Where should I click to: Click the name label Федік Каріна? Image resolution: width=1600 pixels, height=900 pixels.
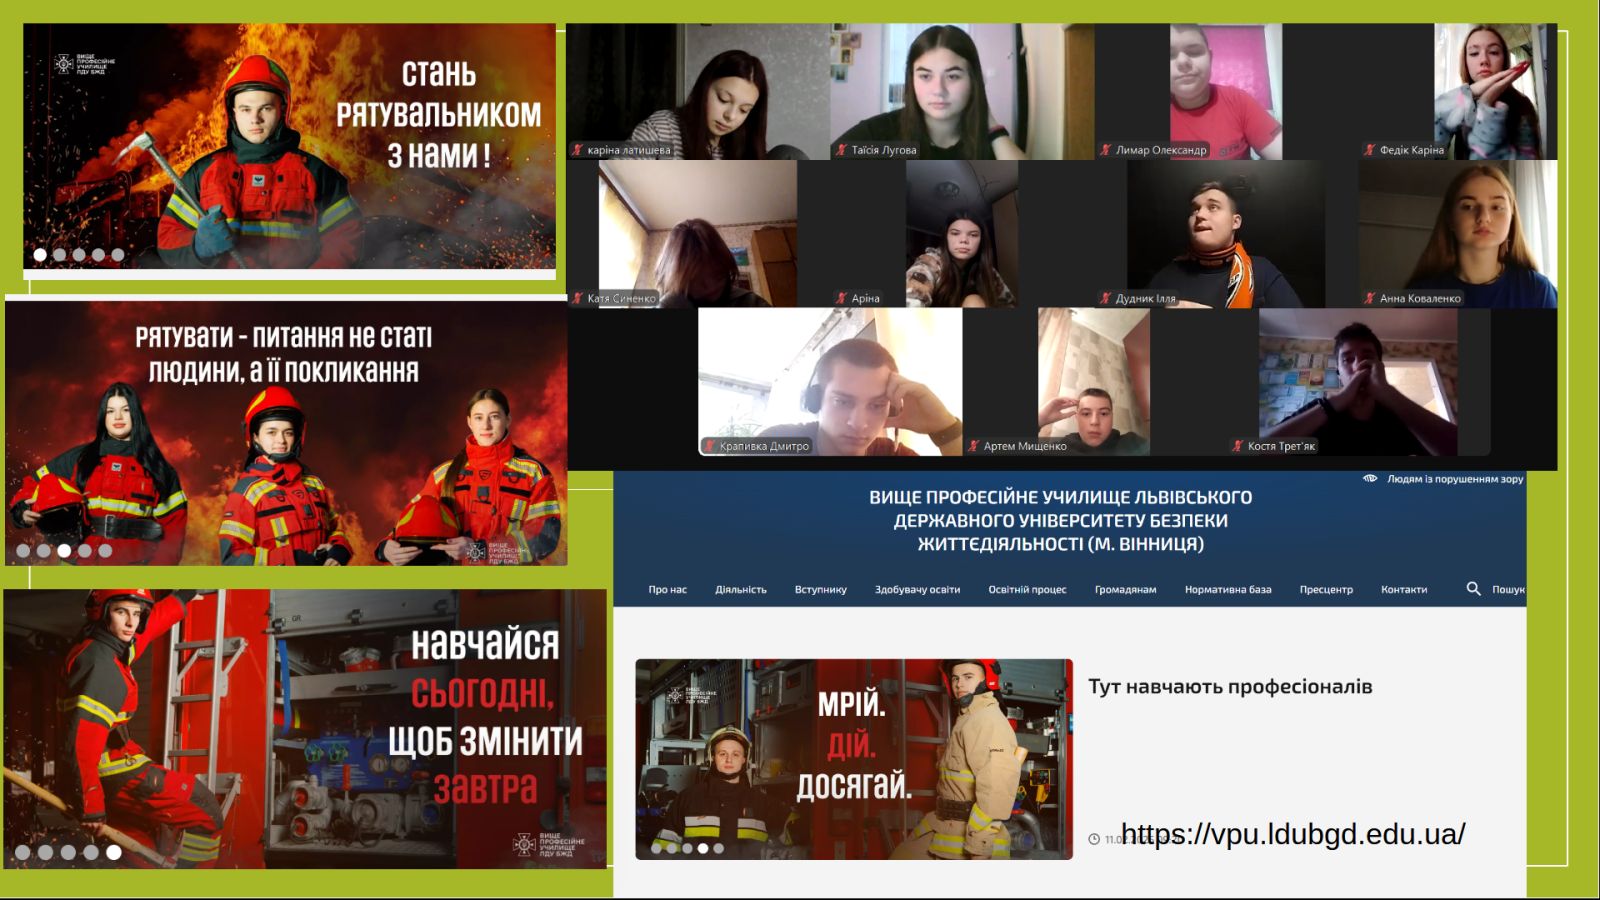click(x=1412, y=150)
